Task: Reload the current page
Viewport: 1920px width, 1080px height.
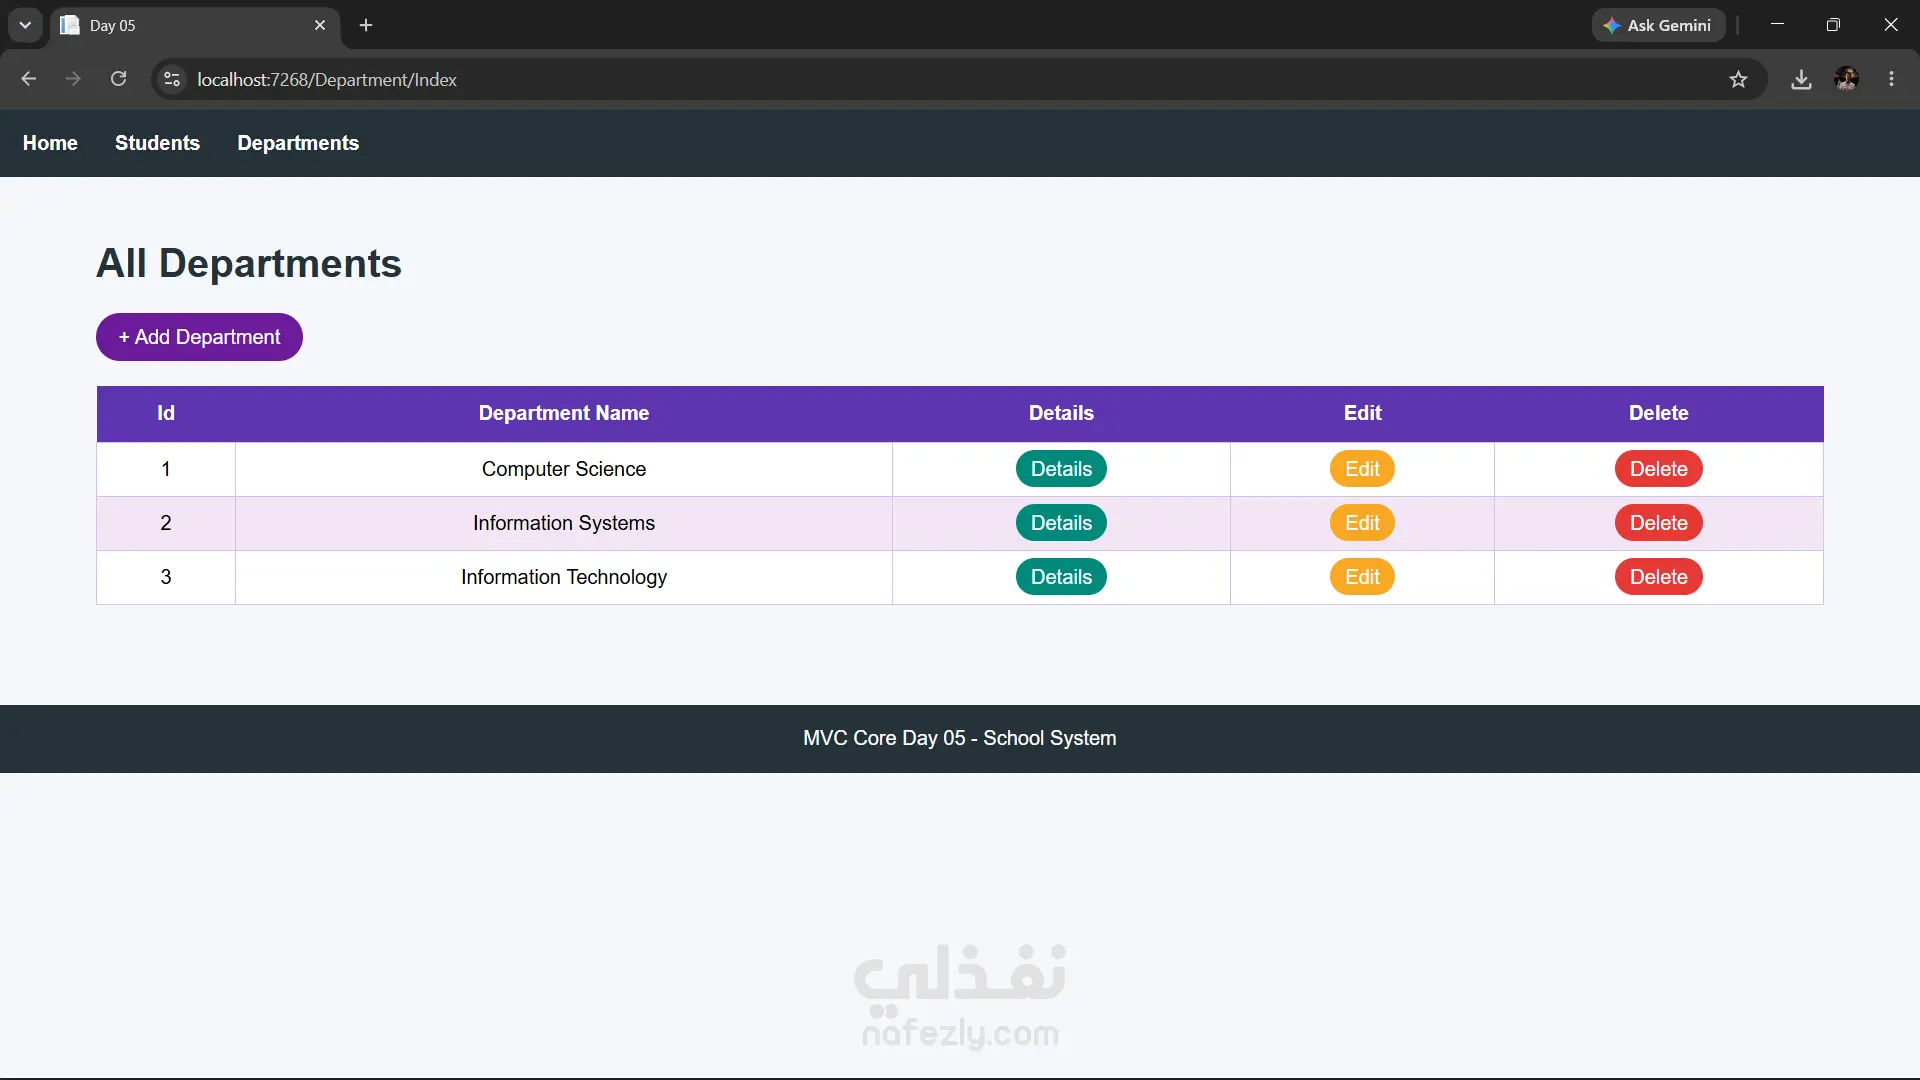Action: [118, 79]
